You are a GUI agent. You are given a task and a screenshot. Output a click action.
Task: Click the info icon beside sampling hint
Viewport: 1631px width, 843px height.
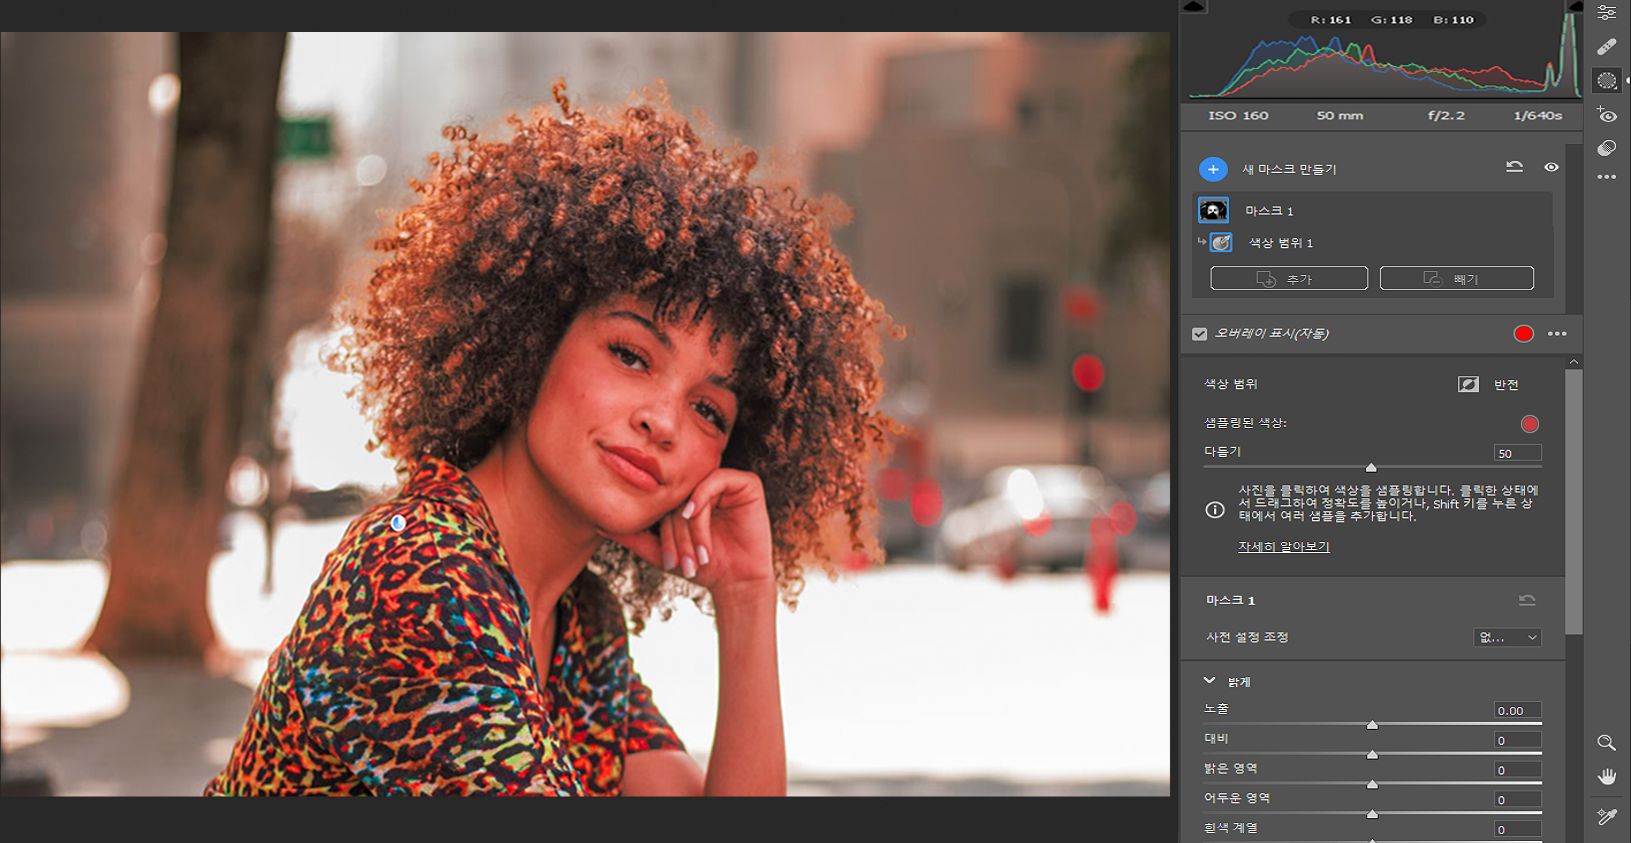pyautogui.click(x=1215, y=510)
